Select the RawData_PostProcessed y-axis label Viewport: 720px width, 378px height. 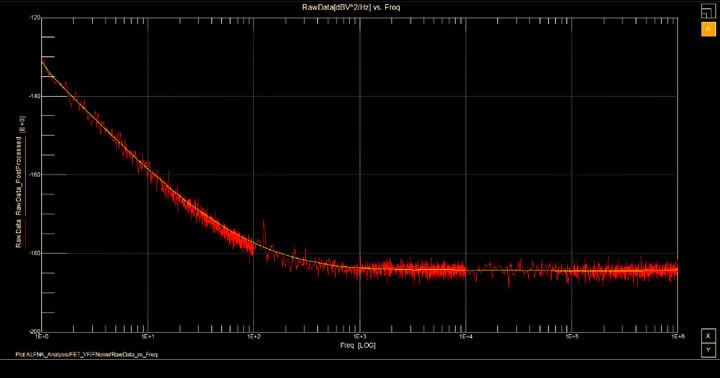[19, 176]
